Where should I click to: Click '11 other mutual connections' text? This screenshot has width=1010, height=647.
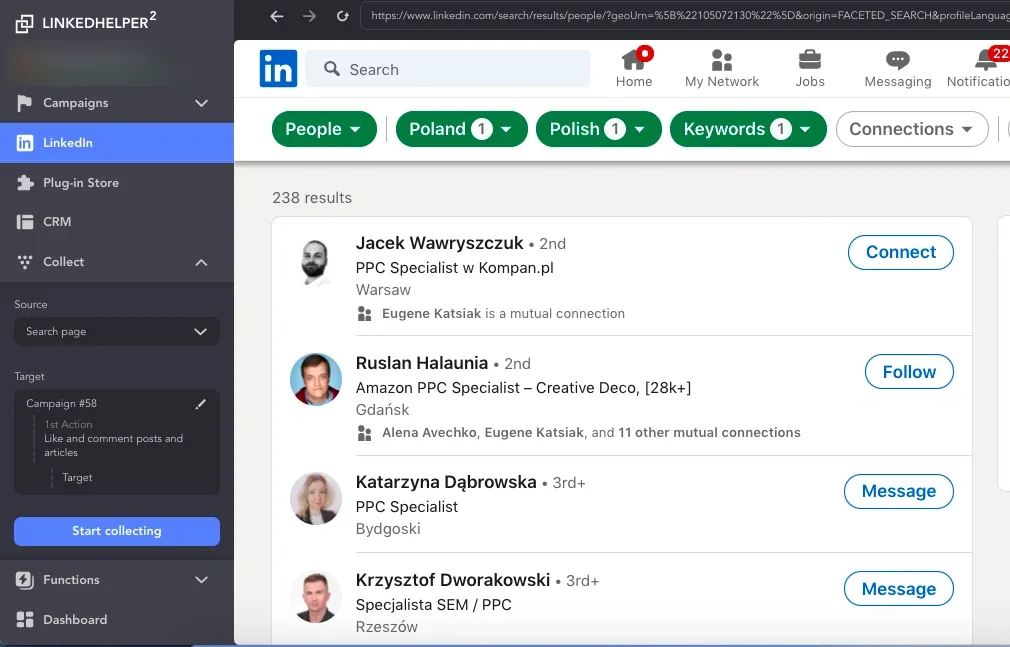click(709, 433)
